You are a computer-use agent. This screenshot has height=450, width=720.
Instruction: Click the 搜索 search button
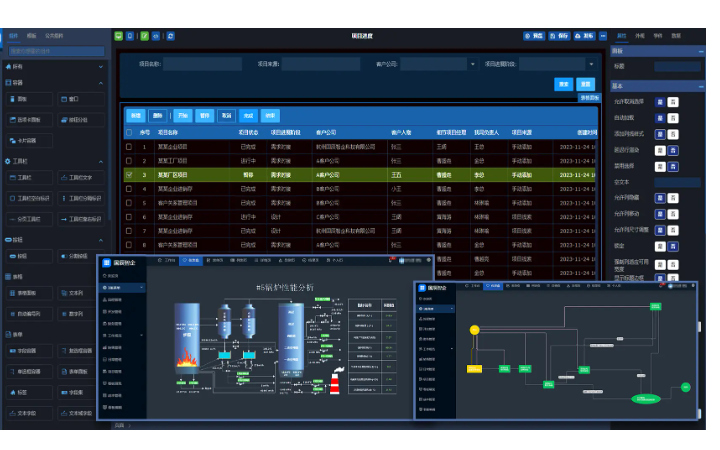click(x=563, y=84)
